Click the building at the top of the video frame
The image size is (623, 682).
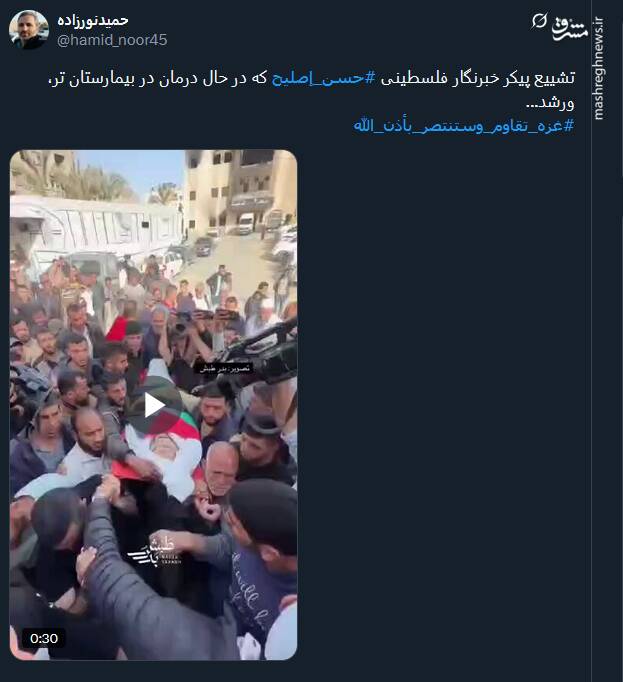pyautogui.click(x=239, y=189)
